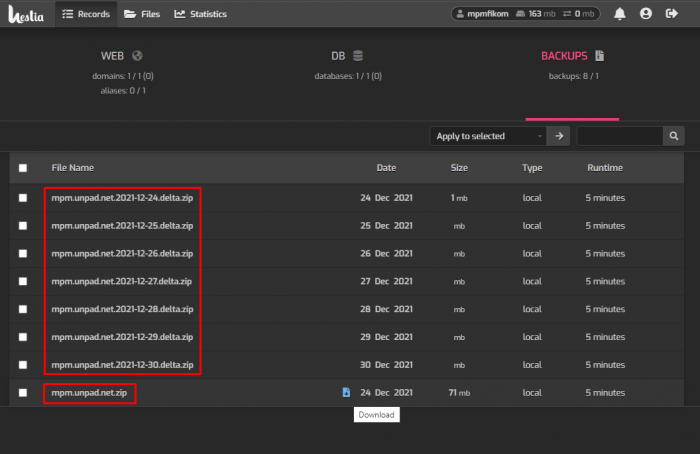This screenshot has width=700, height=454.
Task: Click the arrow button to apply action
Action: 559,136
